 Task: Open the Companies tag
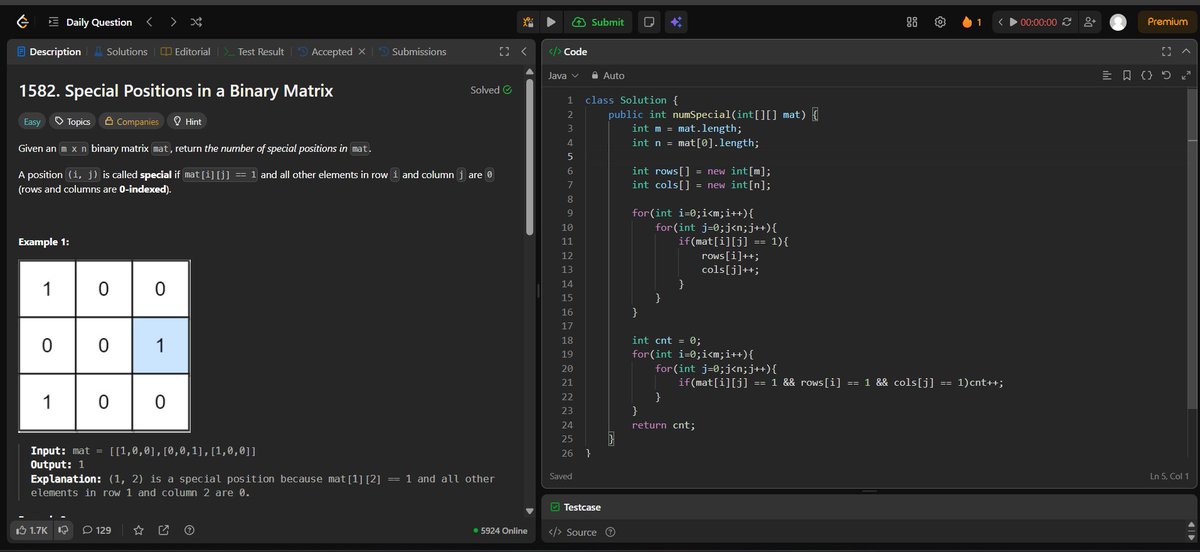(x=132, y=121)
